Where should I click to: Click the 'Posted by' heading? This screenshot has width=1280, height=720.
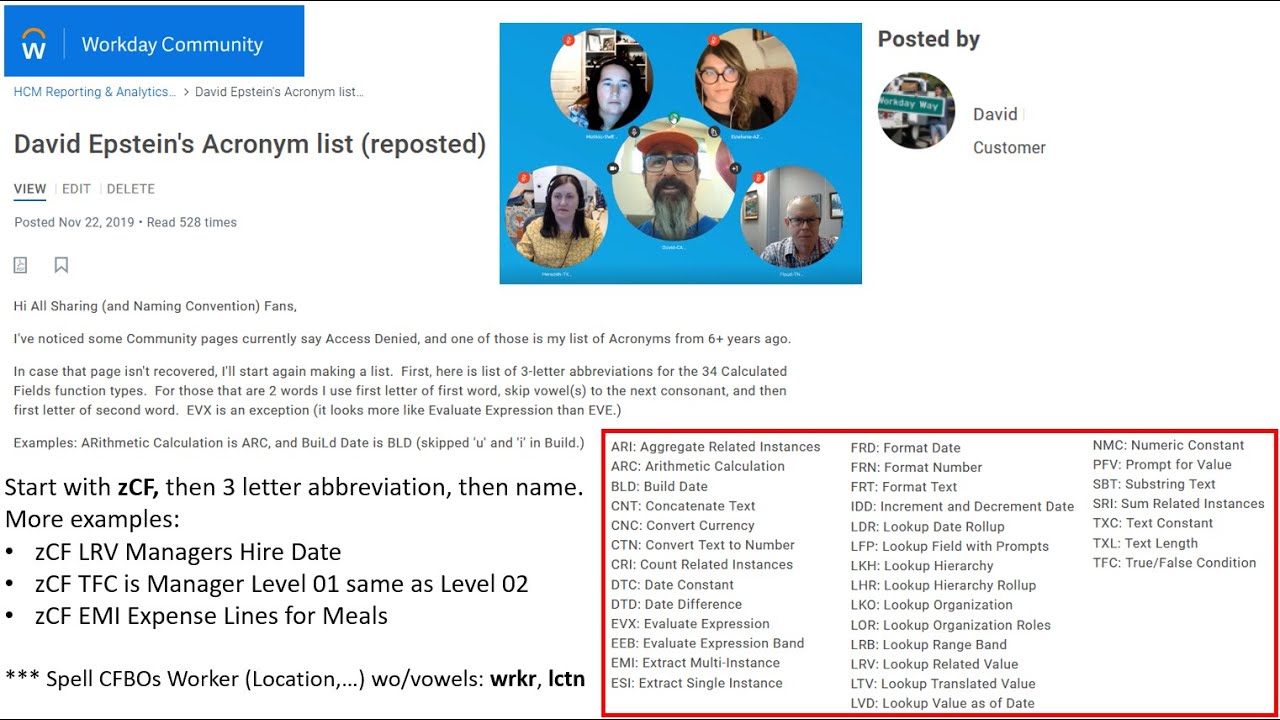[x=929, y=39]
